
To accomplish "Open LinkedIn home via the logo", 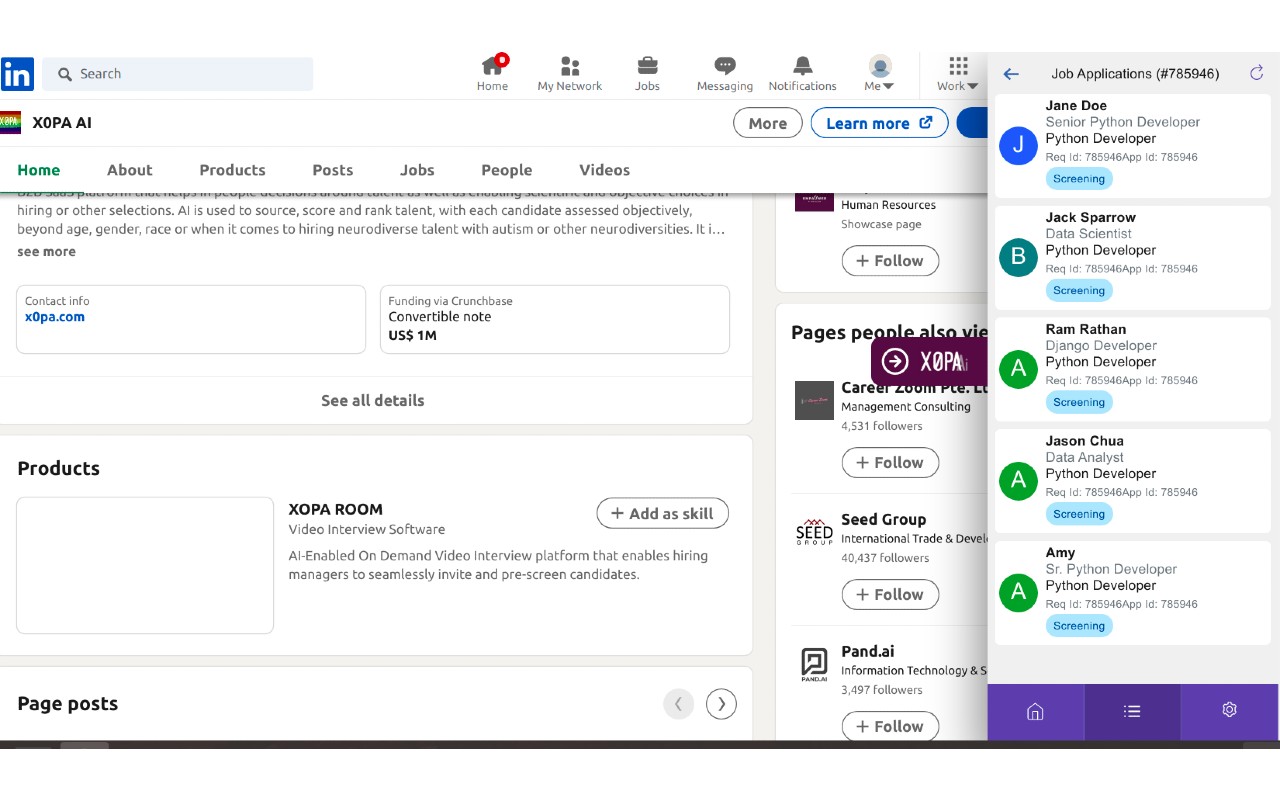I will click(17, 74).
